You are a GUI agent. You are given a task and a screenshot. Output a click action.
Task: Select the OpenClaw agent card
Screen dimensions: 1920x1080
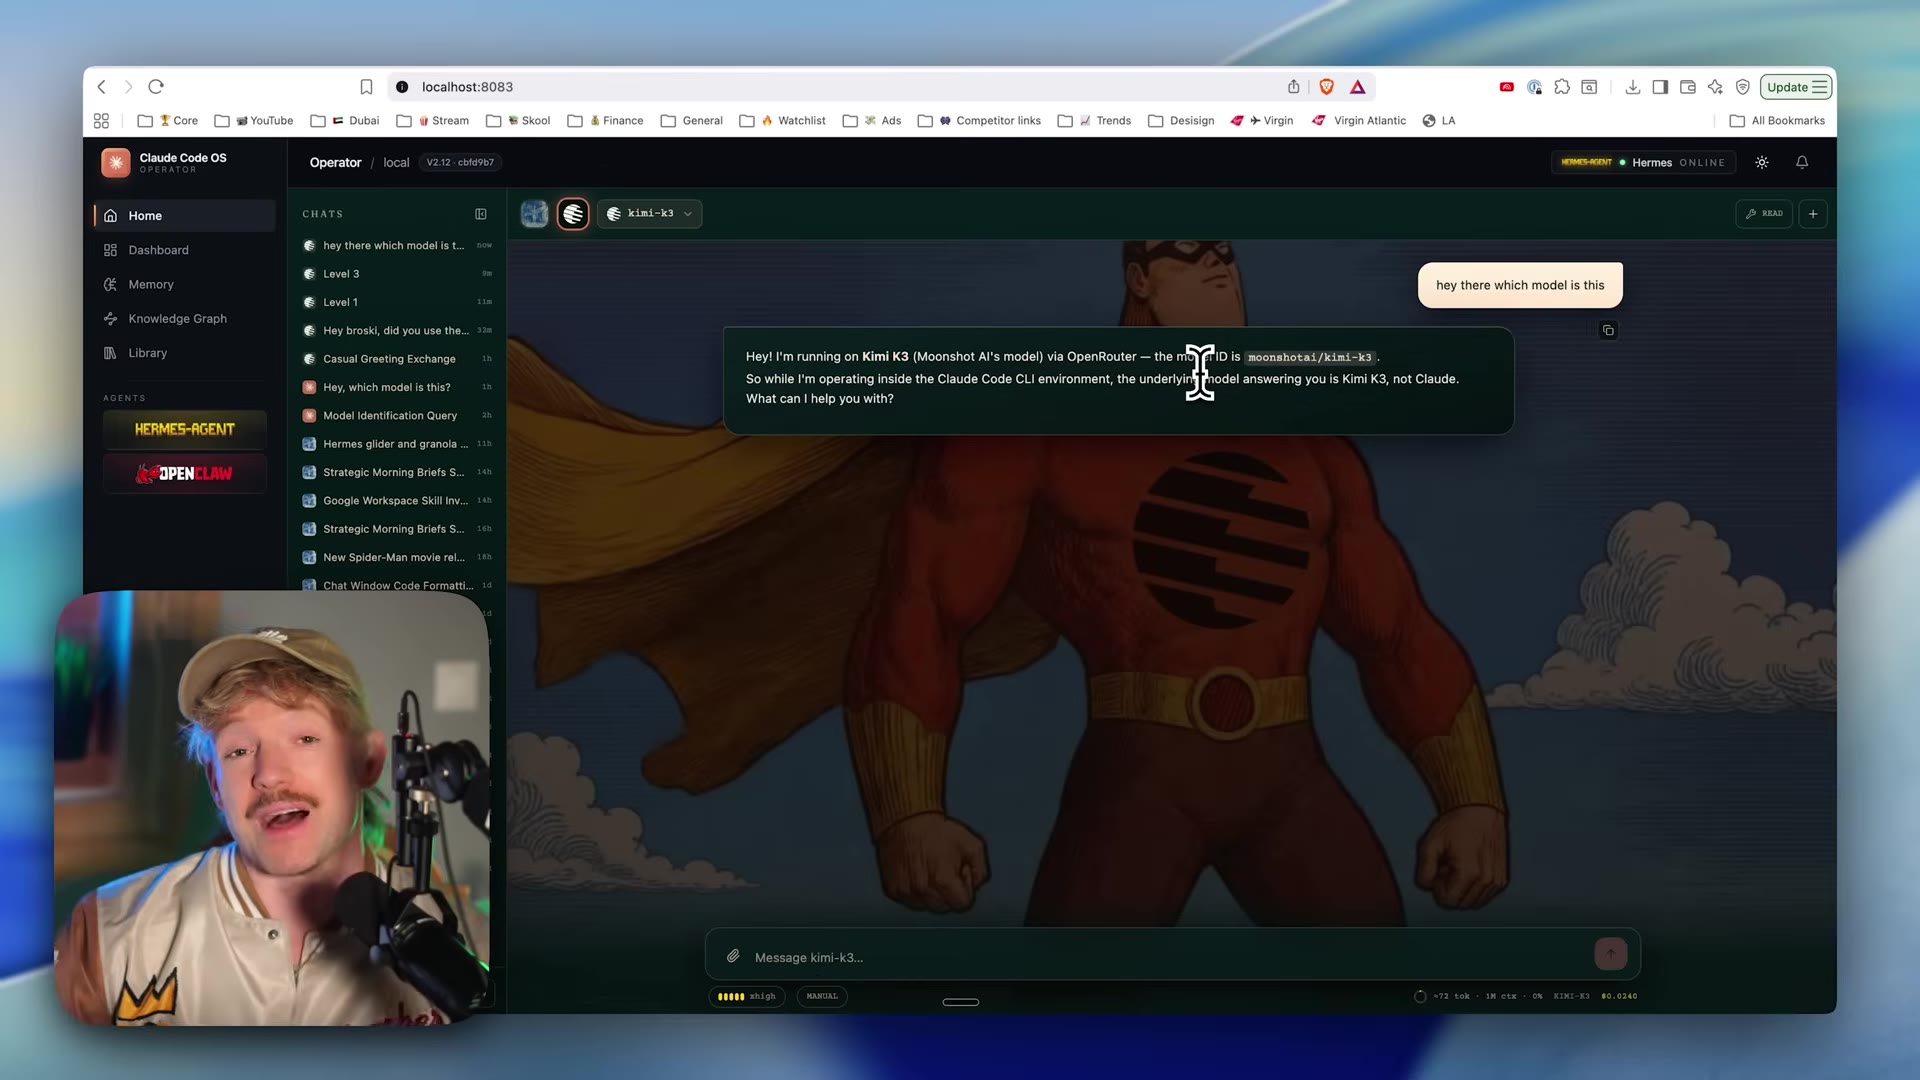click(184, 473)
